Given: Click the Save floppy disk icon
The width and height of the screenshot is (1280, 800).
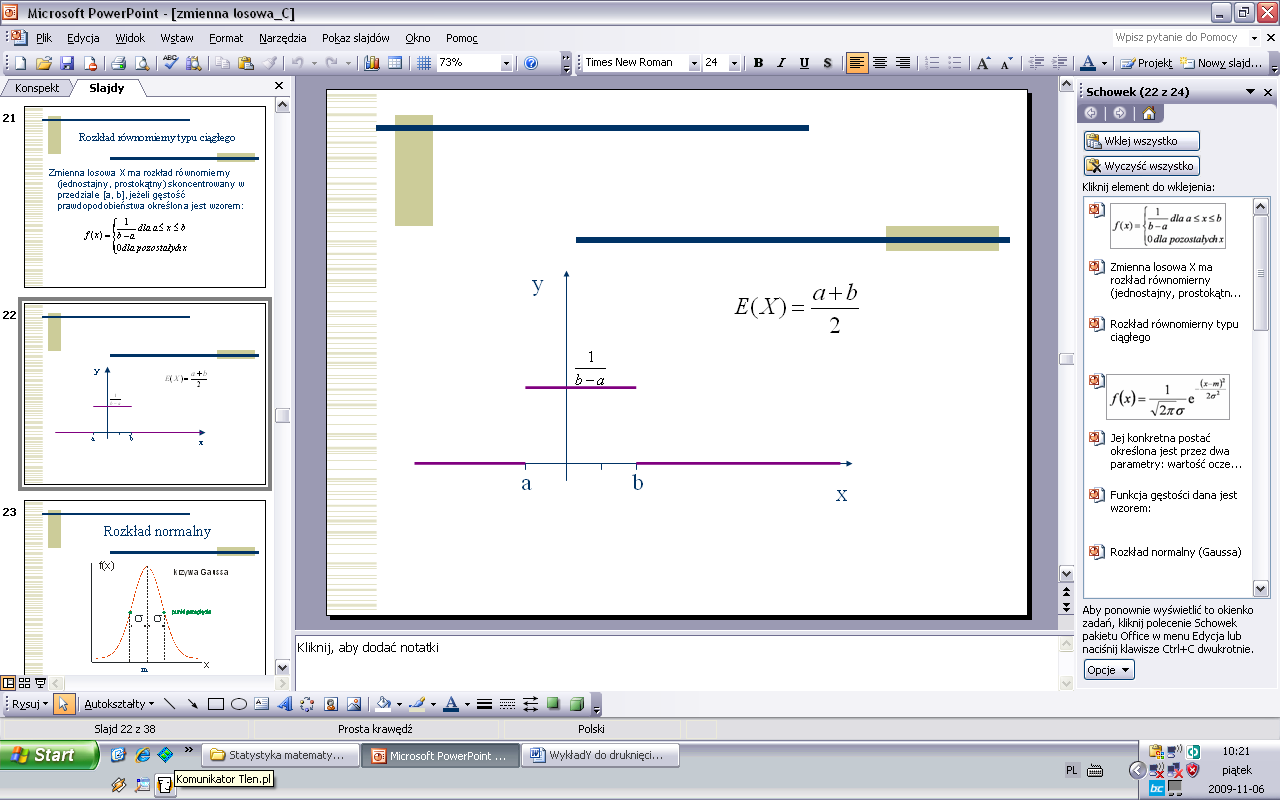Looking at the screenshot, I should [x=67, y=63].
